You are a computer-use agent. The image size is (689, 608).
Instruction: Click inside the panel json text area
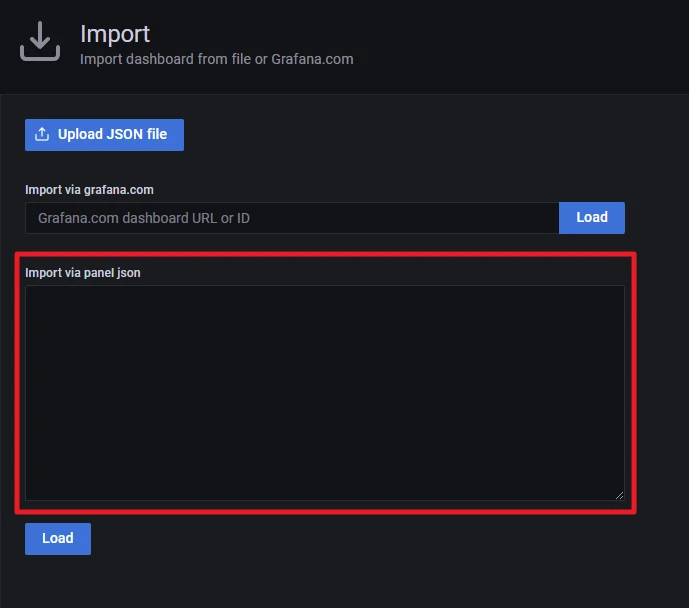(324, 392)
